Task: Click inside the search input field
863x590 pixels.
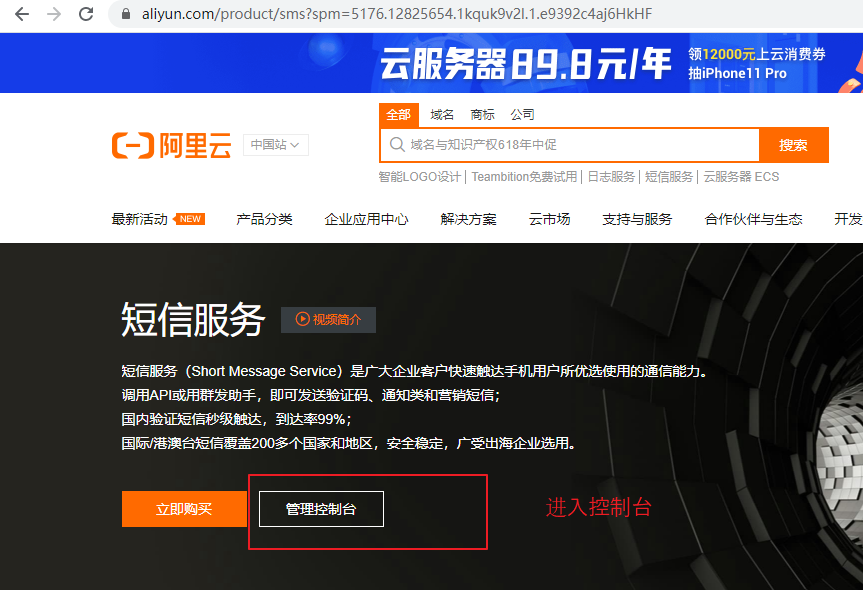Action: pyautogui.click(x=560, y=144)
